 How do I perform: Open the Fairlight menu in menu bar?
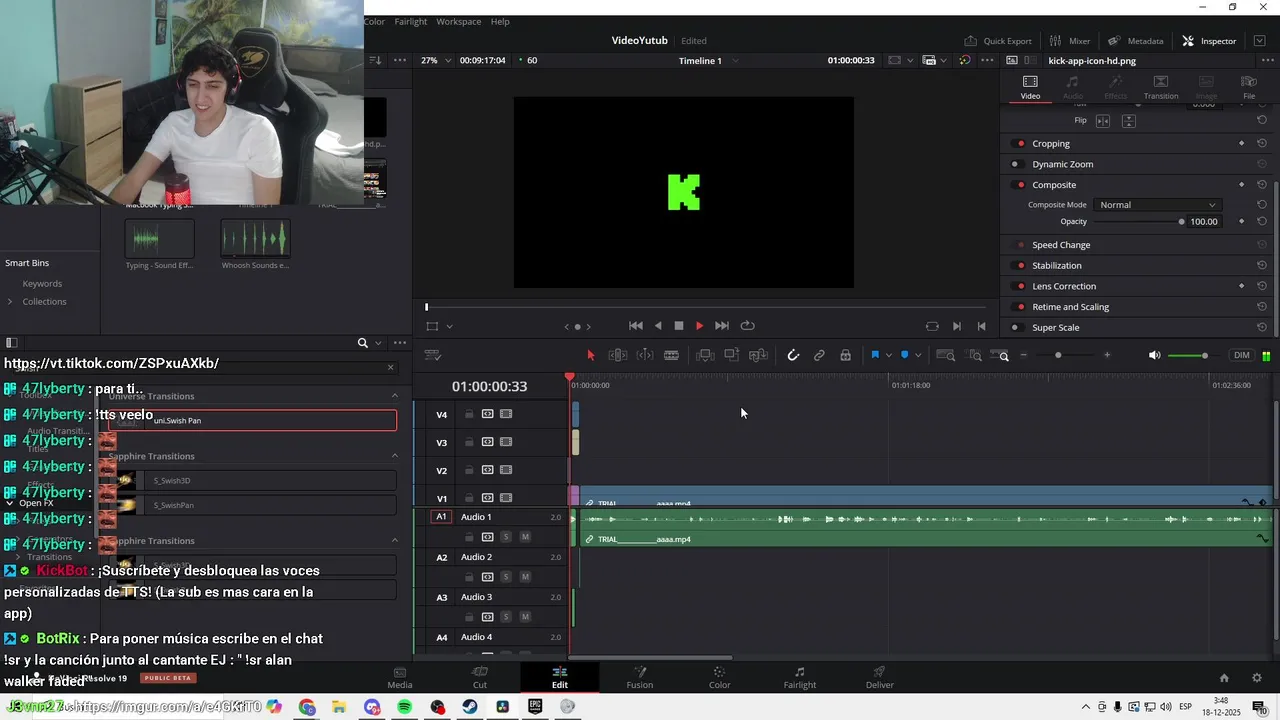coord(411,21)
